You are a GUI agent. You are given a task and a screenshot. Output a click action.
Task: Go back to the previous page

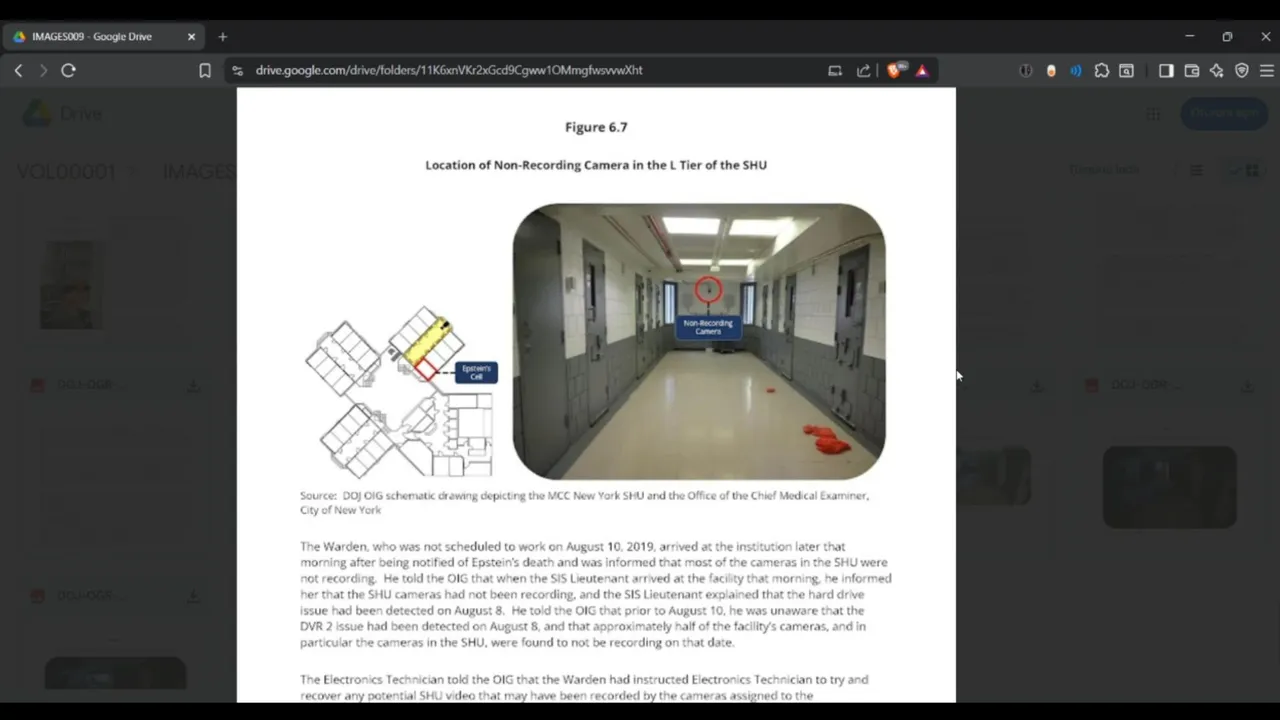(18, 70)
